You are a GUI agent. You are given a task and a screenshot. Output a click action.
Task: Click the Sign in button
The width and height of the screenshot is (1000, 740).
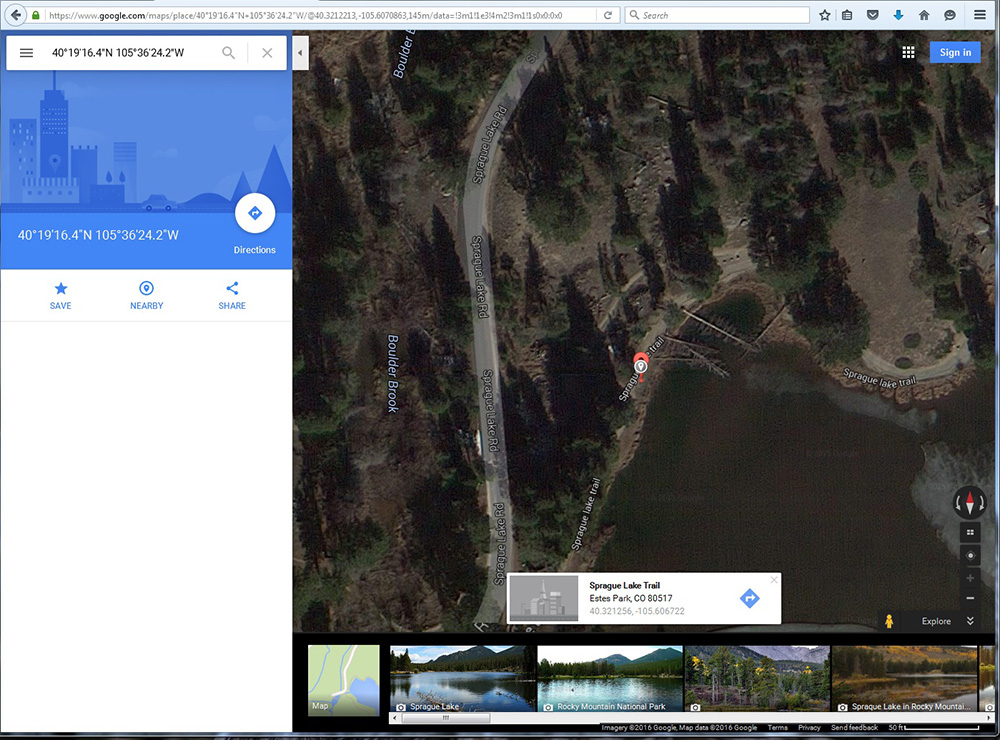click(954, 53)
